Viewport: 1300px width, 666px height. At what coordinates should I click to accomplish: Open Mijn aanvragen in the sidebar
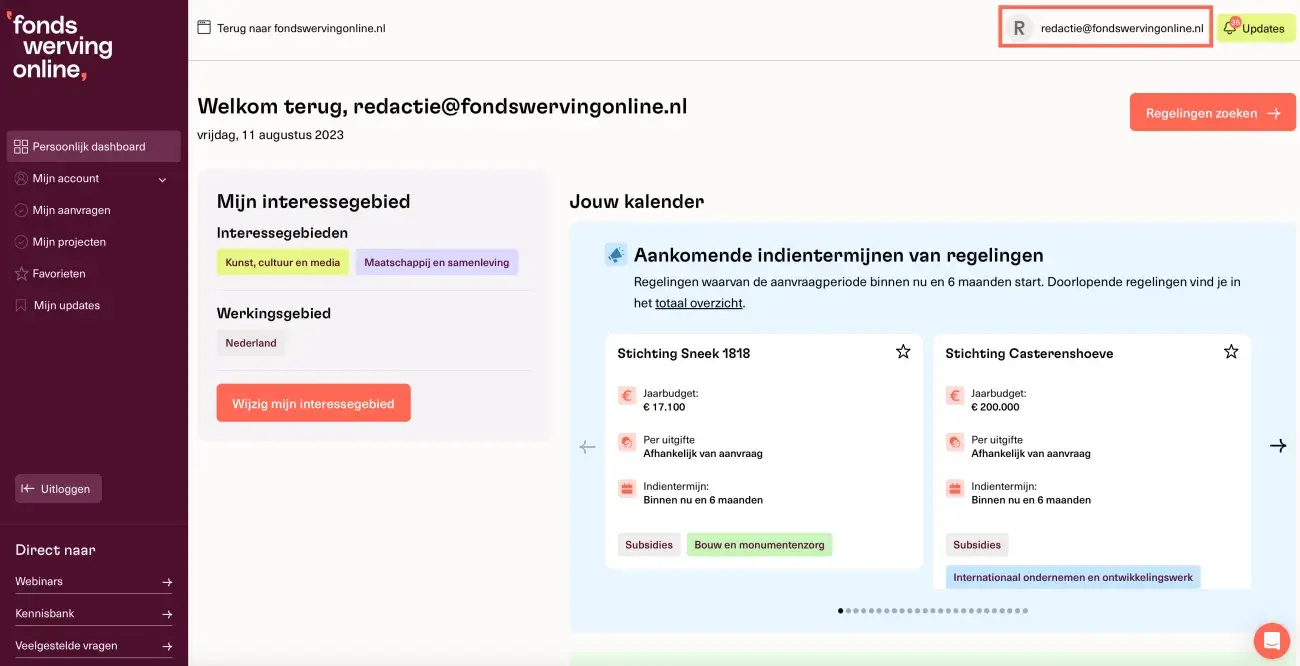[71, 210]
